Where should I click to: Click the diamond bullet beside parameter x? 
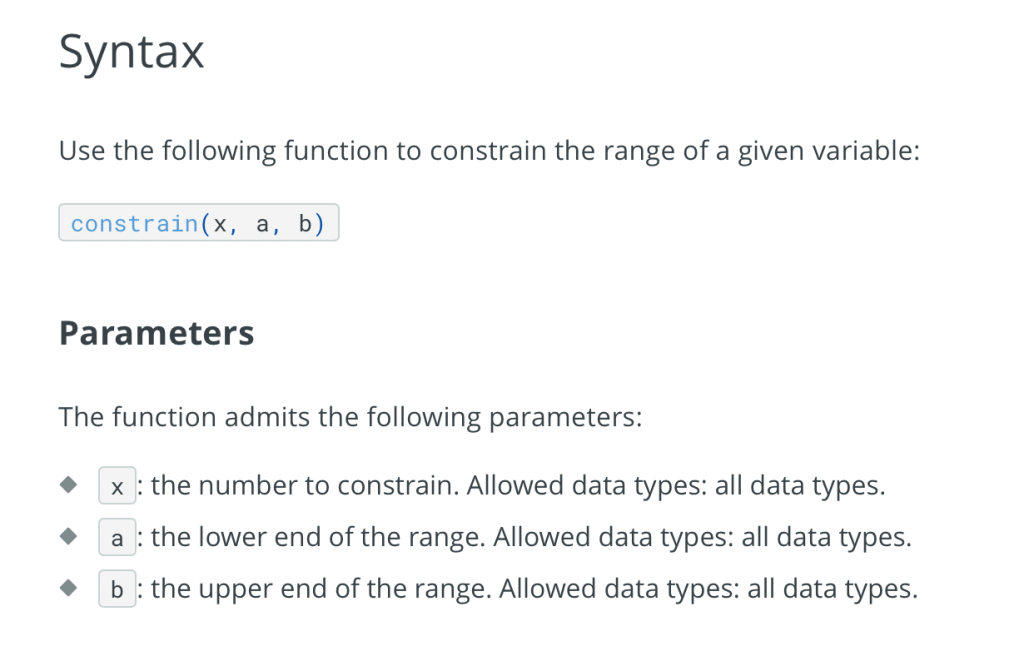[68, 485]
